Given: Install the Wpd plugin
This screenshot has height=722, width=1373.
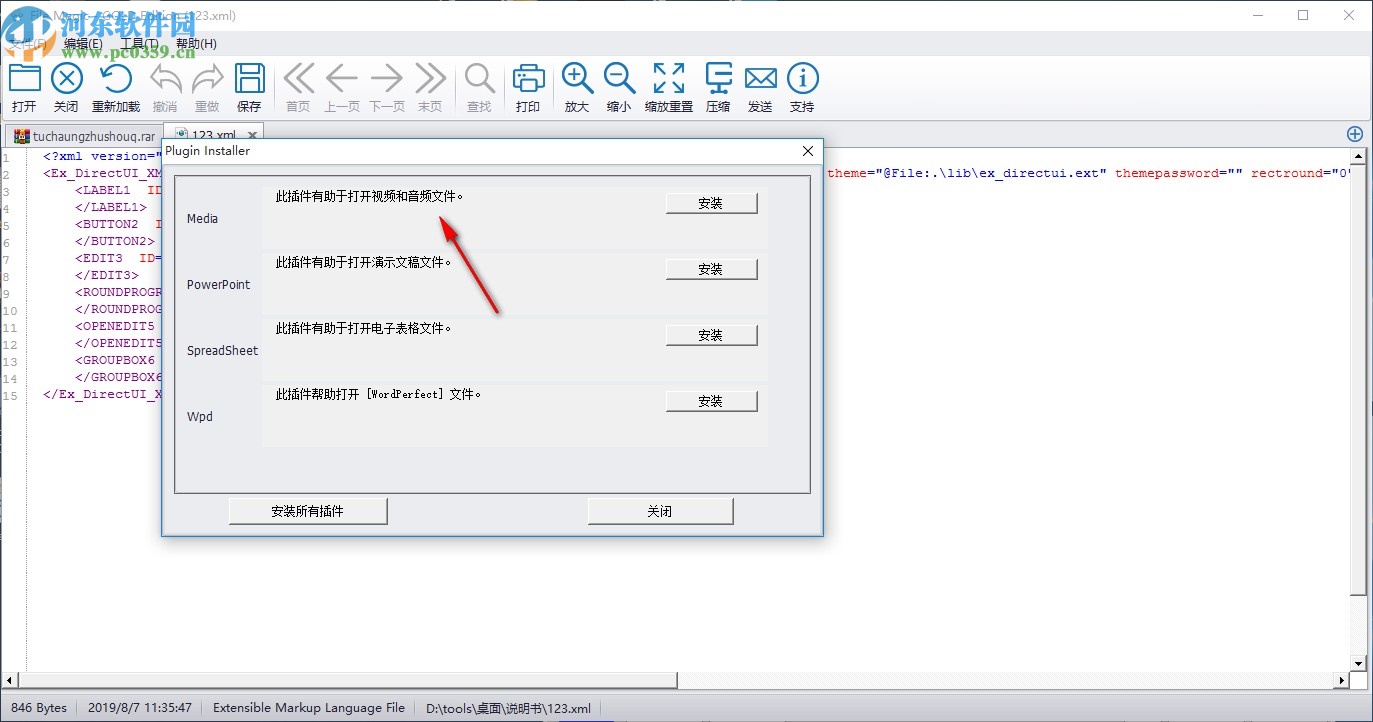Looking at the screenshot, I should [x=711, y=401].
